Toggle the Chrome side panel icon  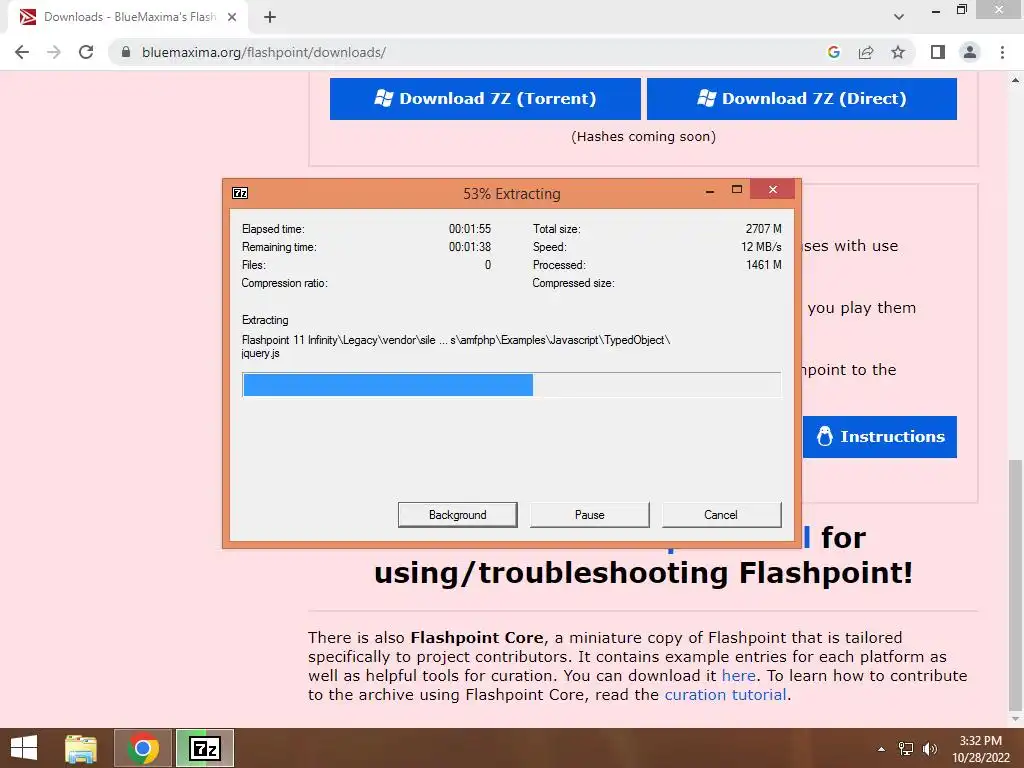(x=938, y=52)
